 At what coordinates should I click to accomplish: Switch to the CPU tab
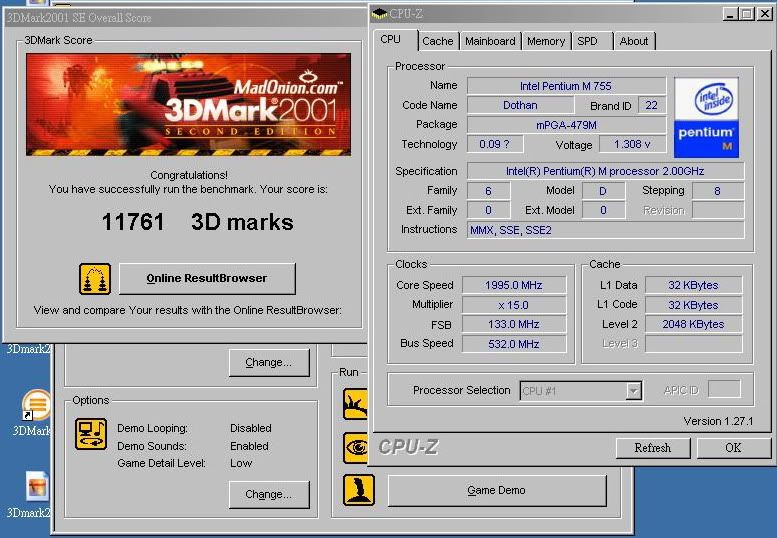coord(395,40)
